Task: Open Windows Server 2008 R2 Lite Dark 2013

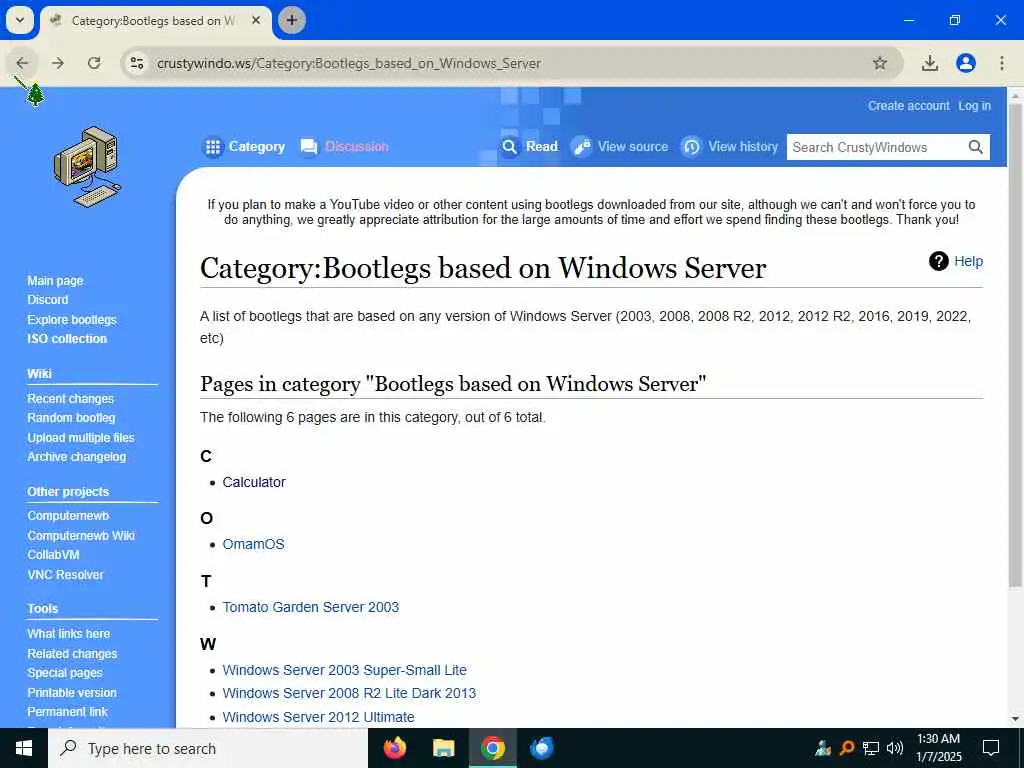Action: pos(349,693)
